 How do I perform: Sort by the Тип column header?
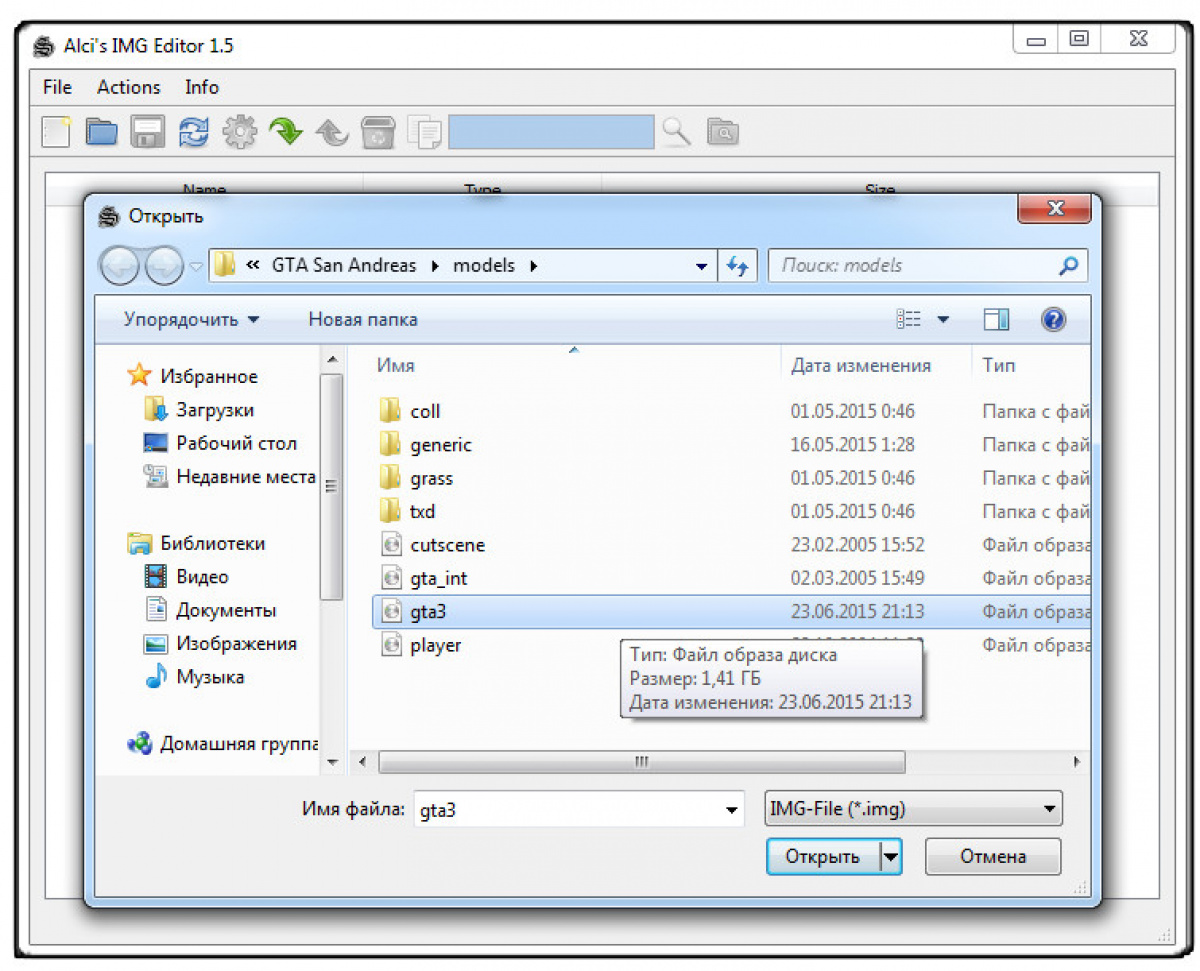tap(999, 366)
